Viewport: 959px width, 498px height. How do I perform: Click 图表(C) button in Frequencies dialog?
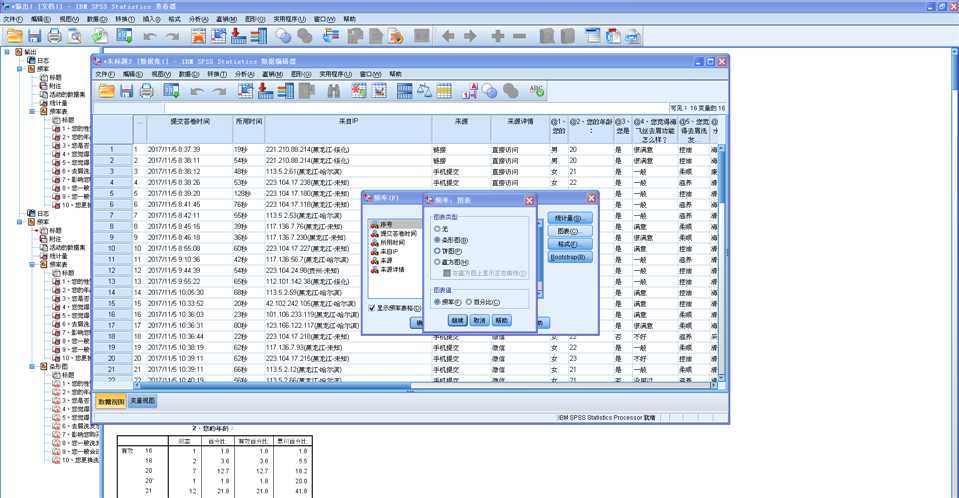tap(569, 231)
